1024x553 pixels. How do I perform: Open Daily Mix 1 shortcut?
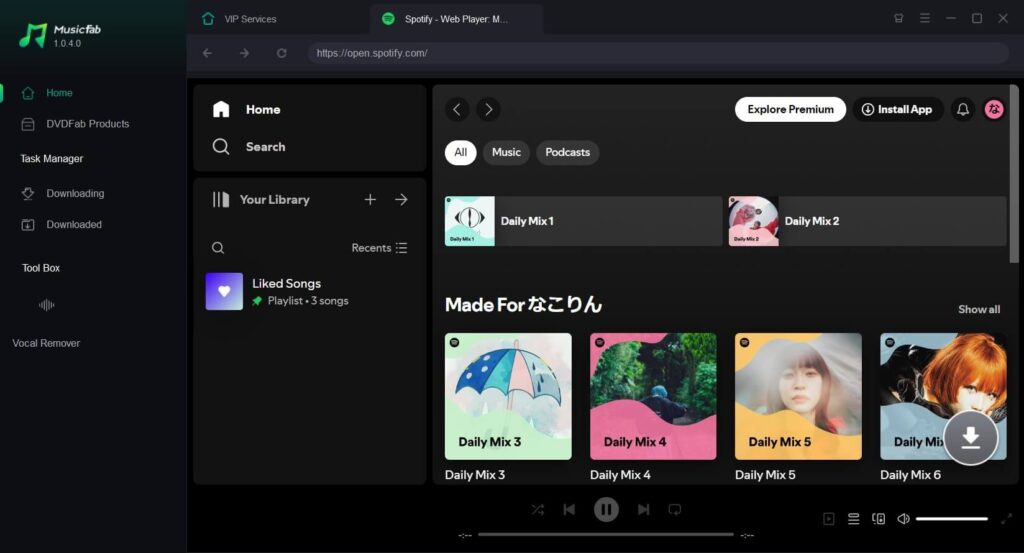coord(583,221)
